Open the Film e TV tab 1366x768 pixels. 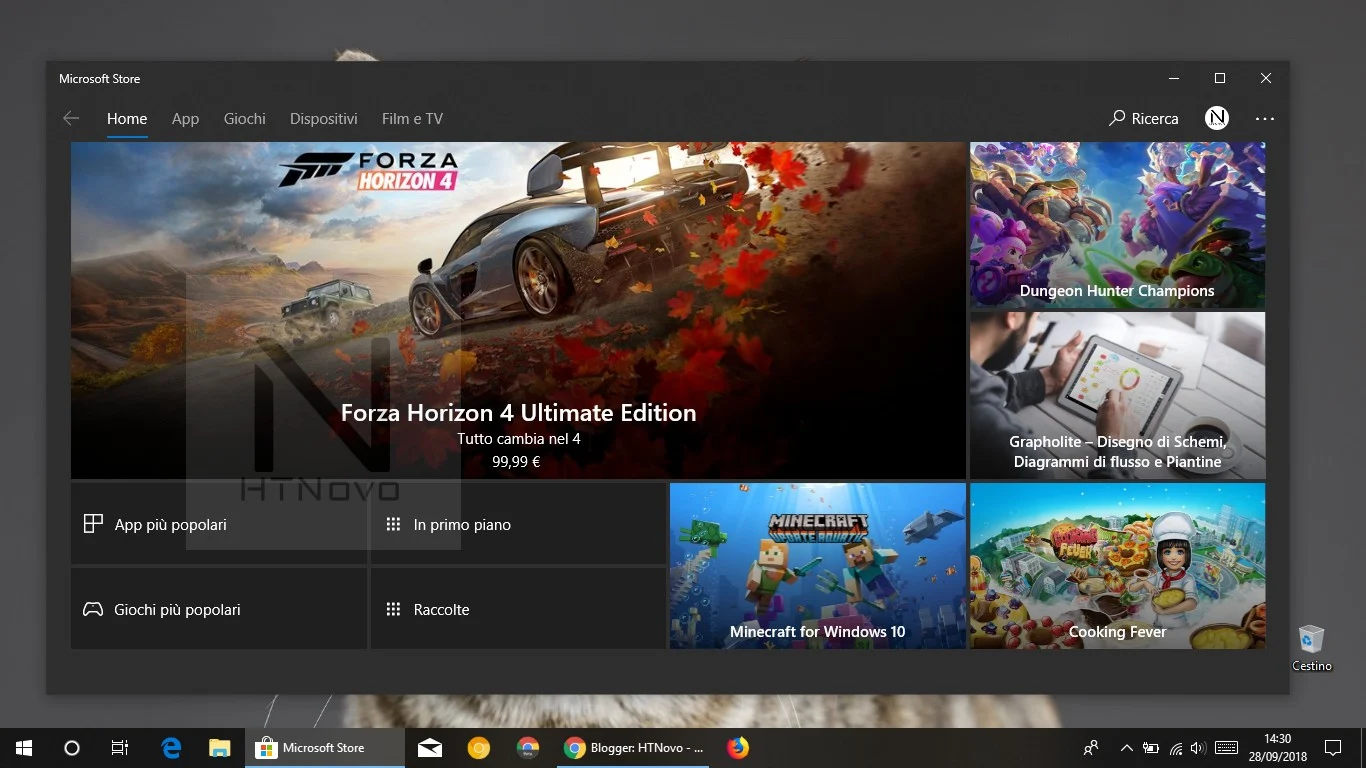(x=412, y=118)
